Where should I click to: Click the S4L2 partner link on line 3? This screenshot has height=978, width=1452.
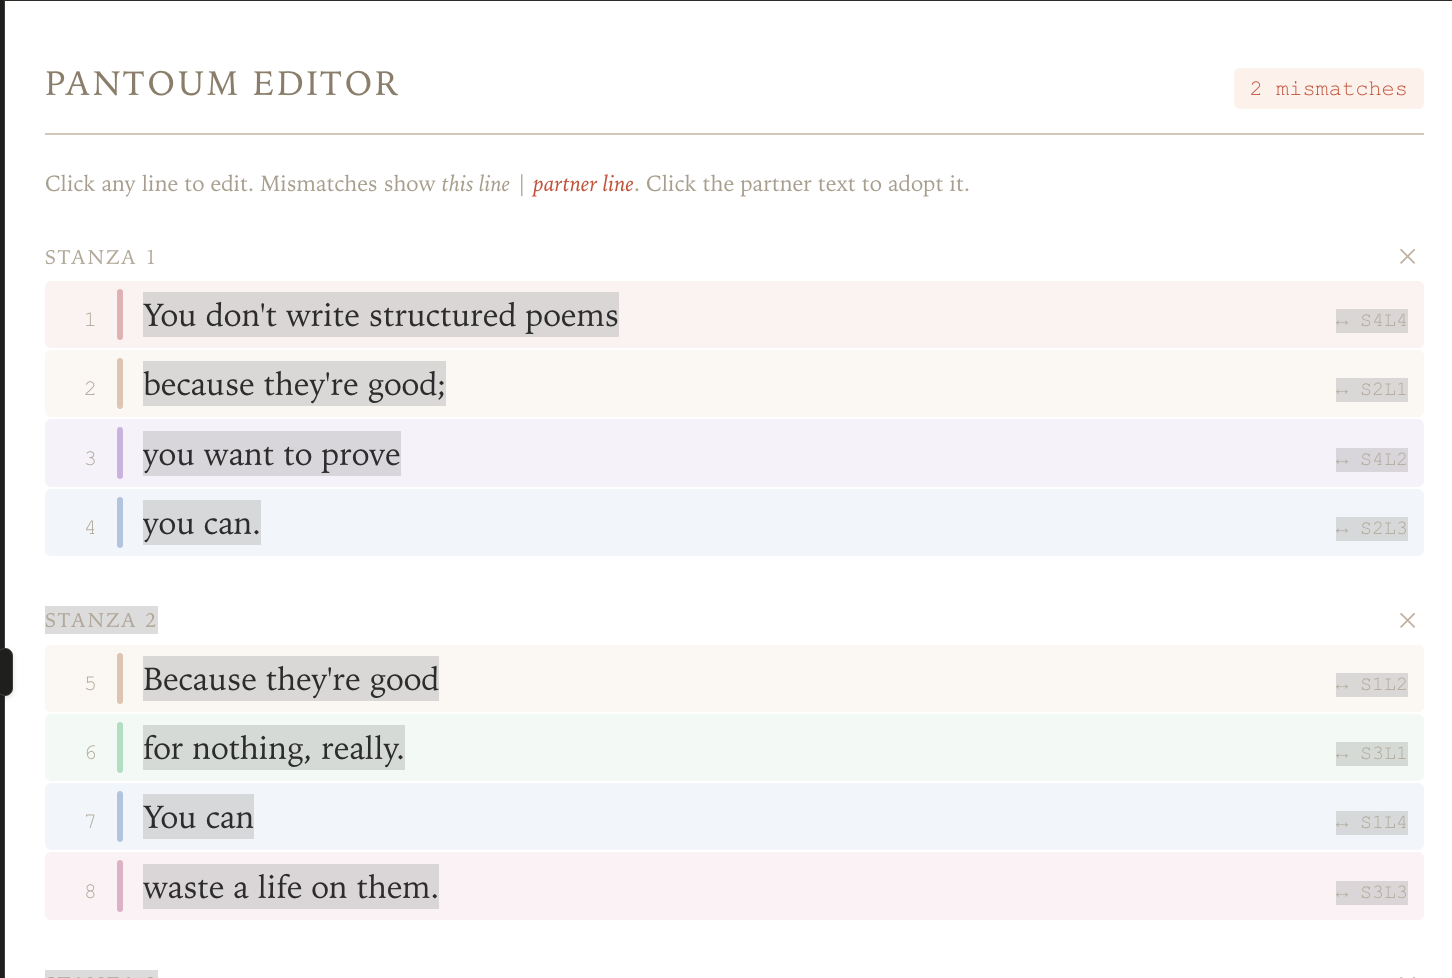coord(1372,460)
